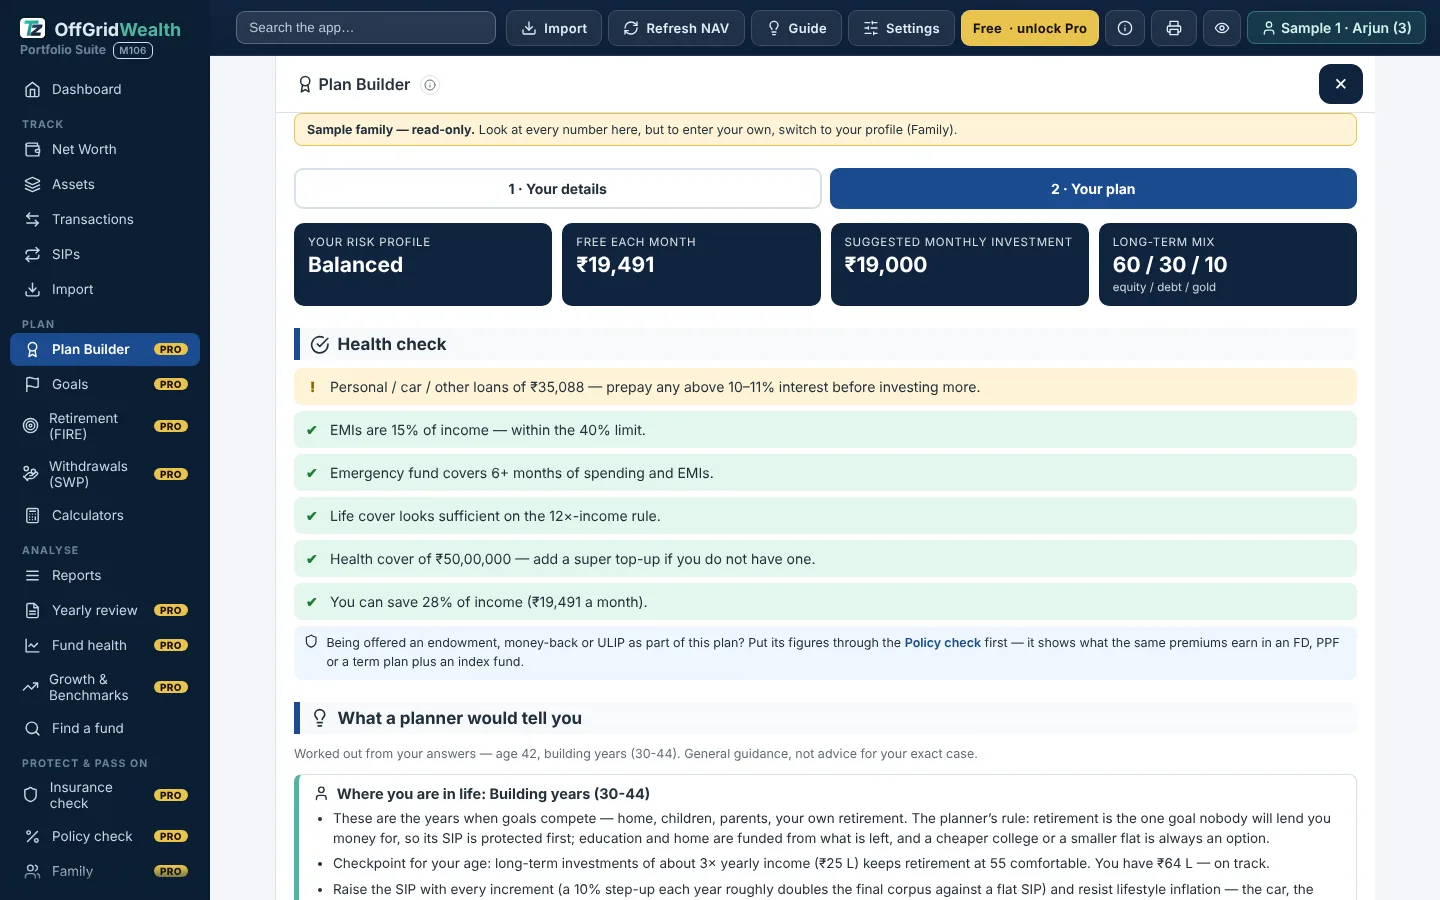Open Settings from the top bar
This screenshot has width=1440, height=900.
pyautogui.click(x=902, y=28)
